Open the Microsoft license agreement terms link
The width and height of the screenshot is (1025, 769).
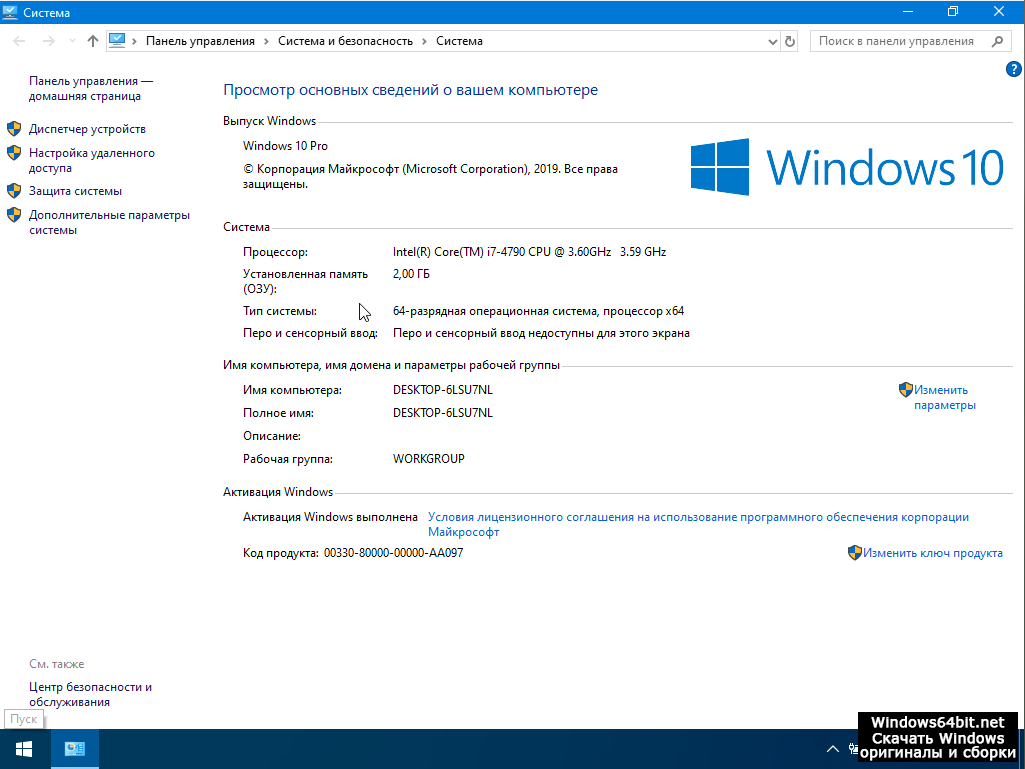(x=697, y=518)
